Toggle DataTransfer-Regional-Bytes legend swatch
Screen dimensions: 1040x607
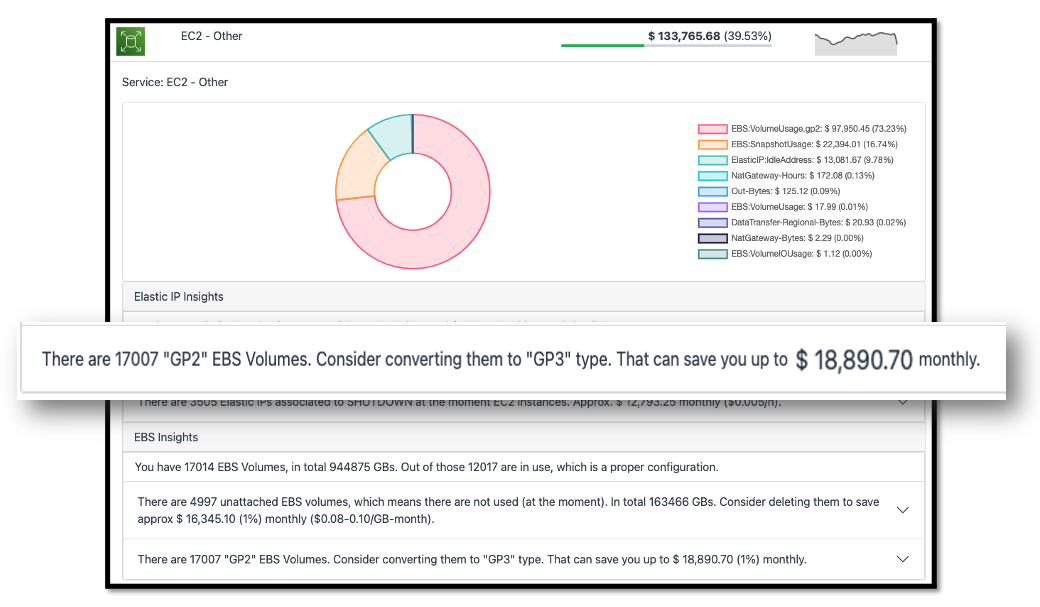click(712, 222)
